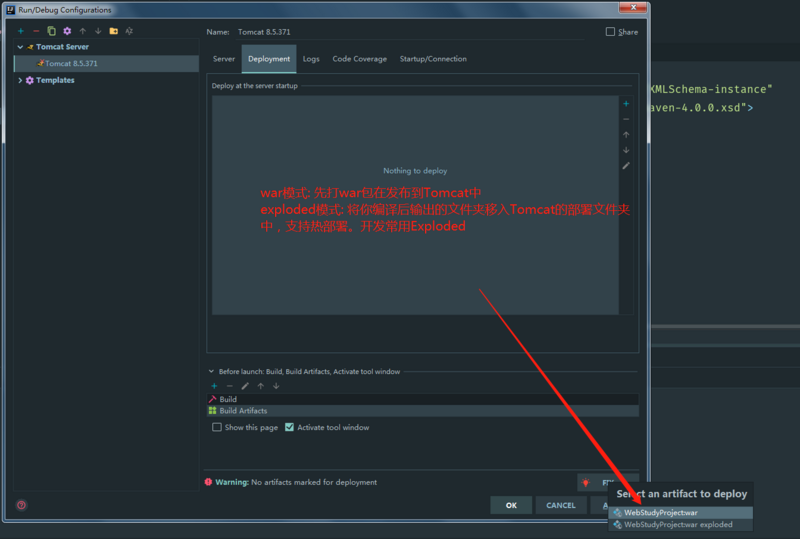Enable the Share checkbox
The height and width of the screenshot is (539, 800).
pos(610,32)
